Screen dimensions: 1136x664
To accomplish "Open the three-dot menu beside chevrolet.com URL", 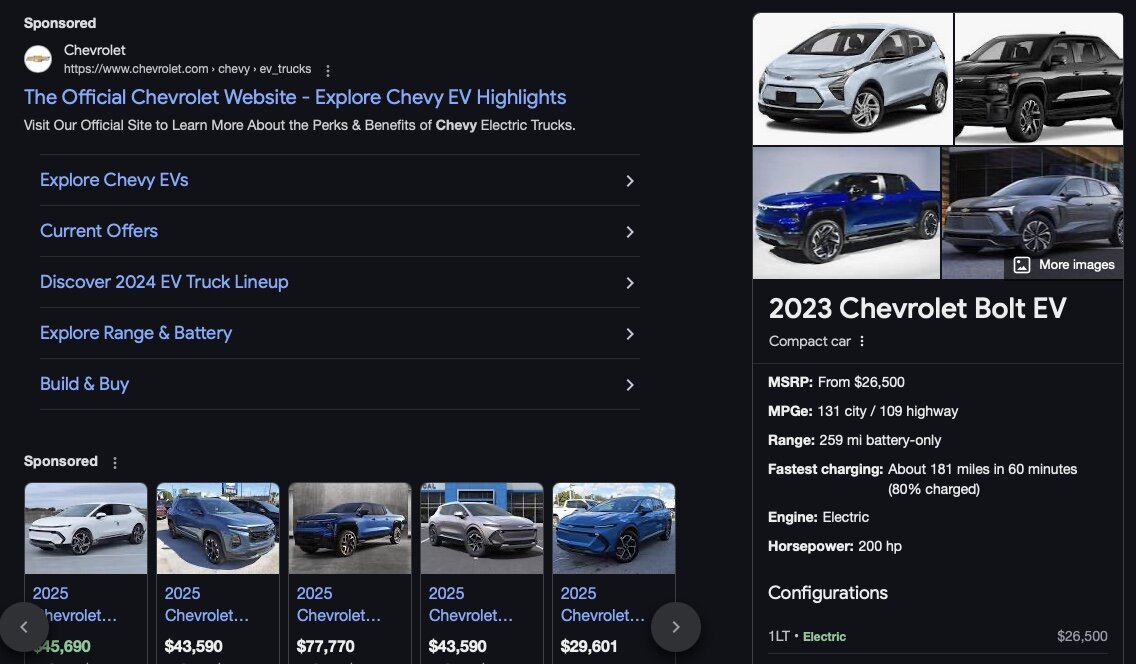I will tap(328, 70).
